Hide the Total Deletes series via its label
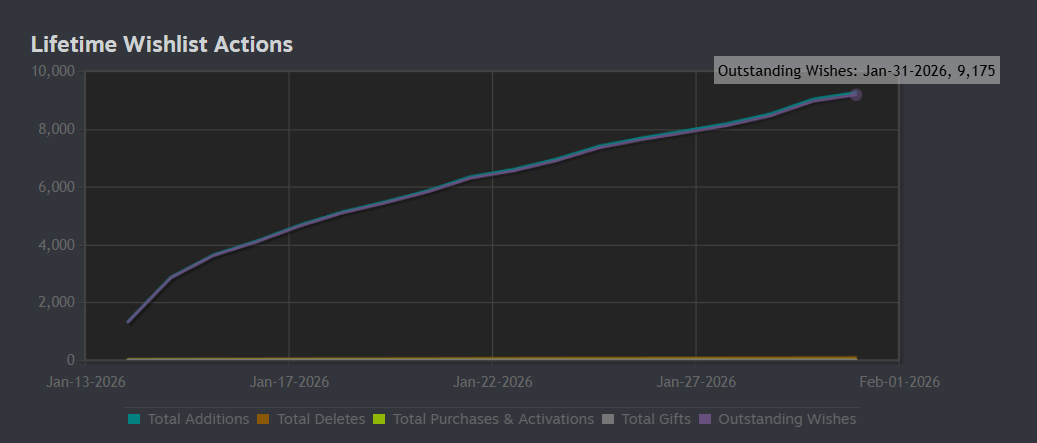The height and width of the screenshot is (443, 1037). click(x=321, y=419)
